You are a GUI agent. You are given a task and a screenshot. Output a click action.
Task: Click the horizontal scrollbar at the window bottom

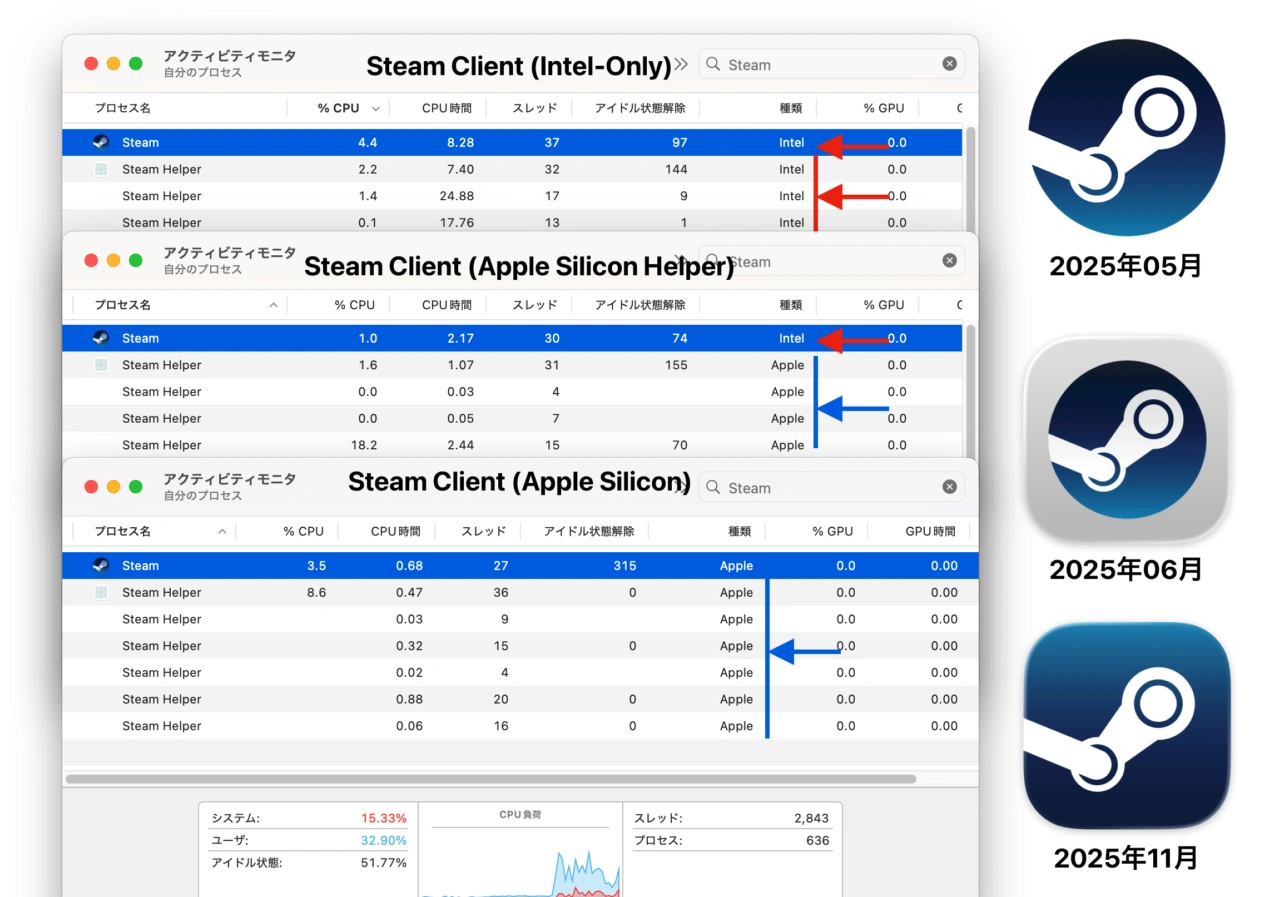click(490, 778)
